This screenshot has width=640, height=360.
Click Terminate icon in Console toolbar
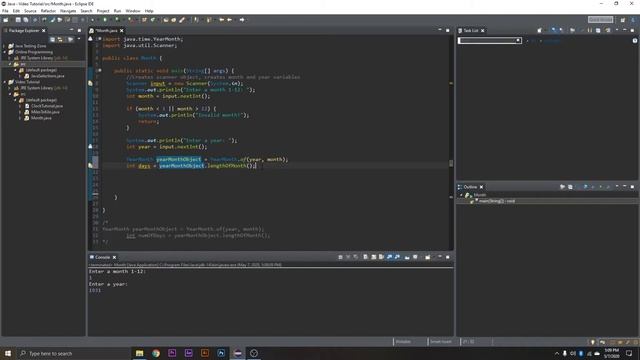[x=340, y=257]
